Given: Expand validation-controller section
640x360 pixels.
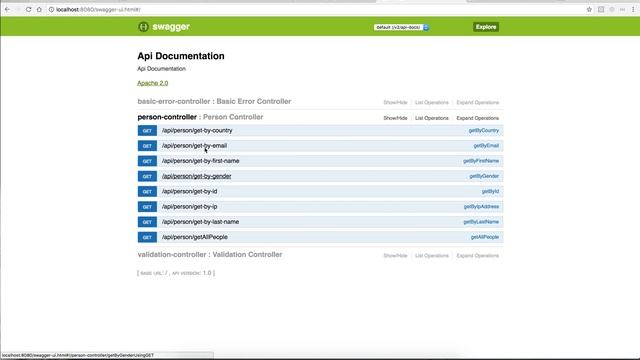Looking at the screenshot, I should pyautogui.click(x=210, y=255).
